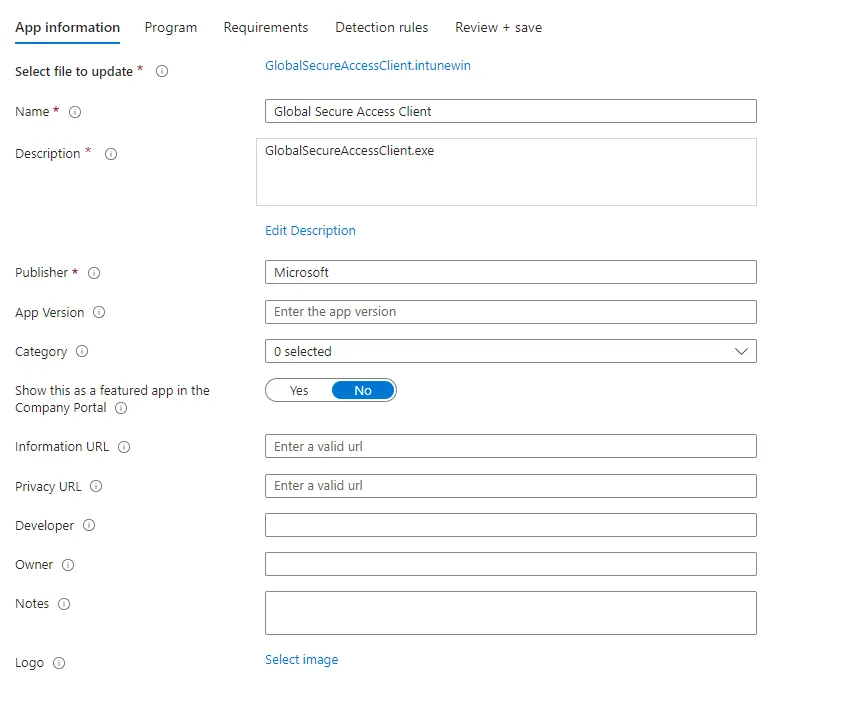
Task: Show the Developer info tooltip icon
Action: pos(89,525)
